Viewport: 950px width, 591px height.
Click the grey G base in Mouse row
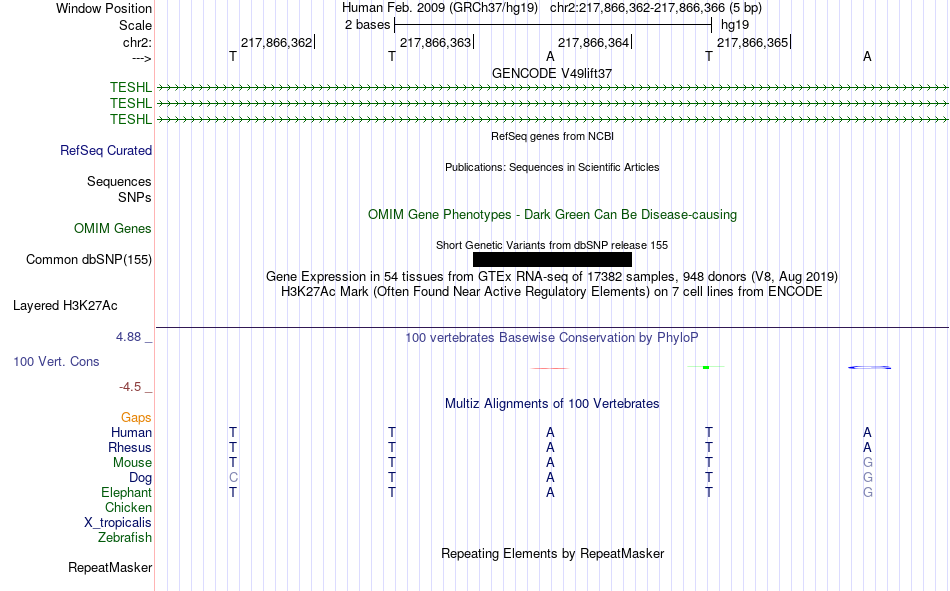point(868,462)
